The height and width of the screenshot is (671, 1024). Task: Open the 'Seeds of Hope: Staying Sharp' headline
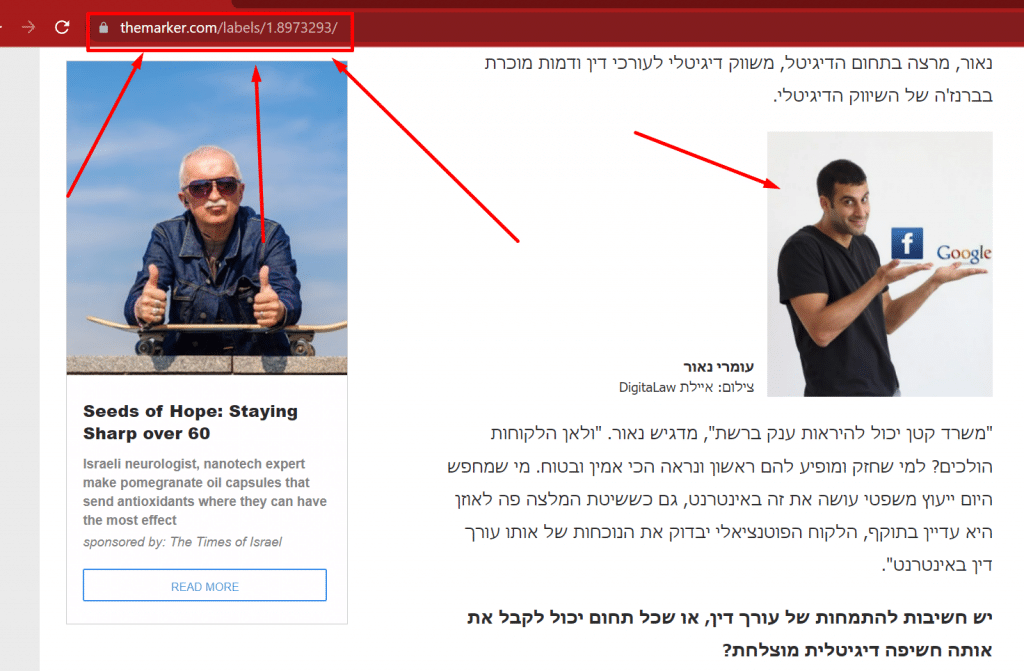tap(190, 422)
